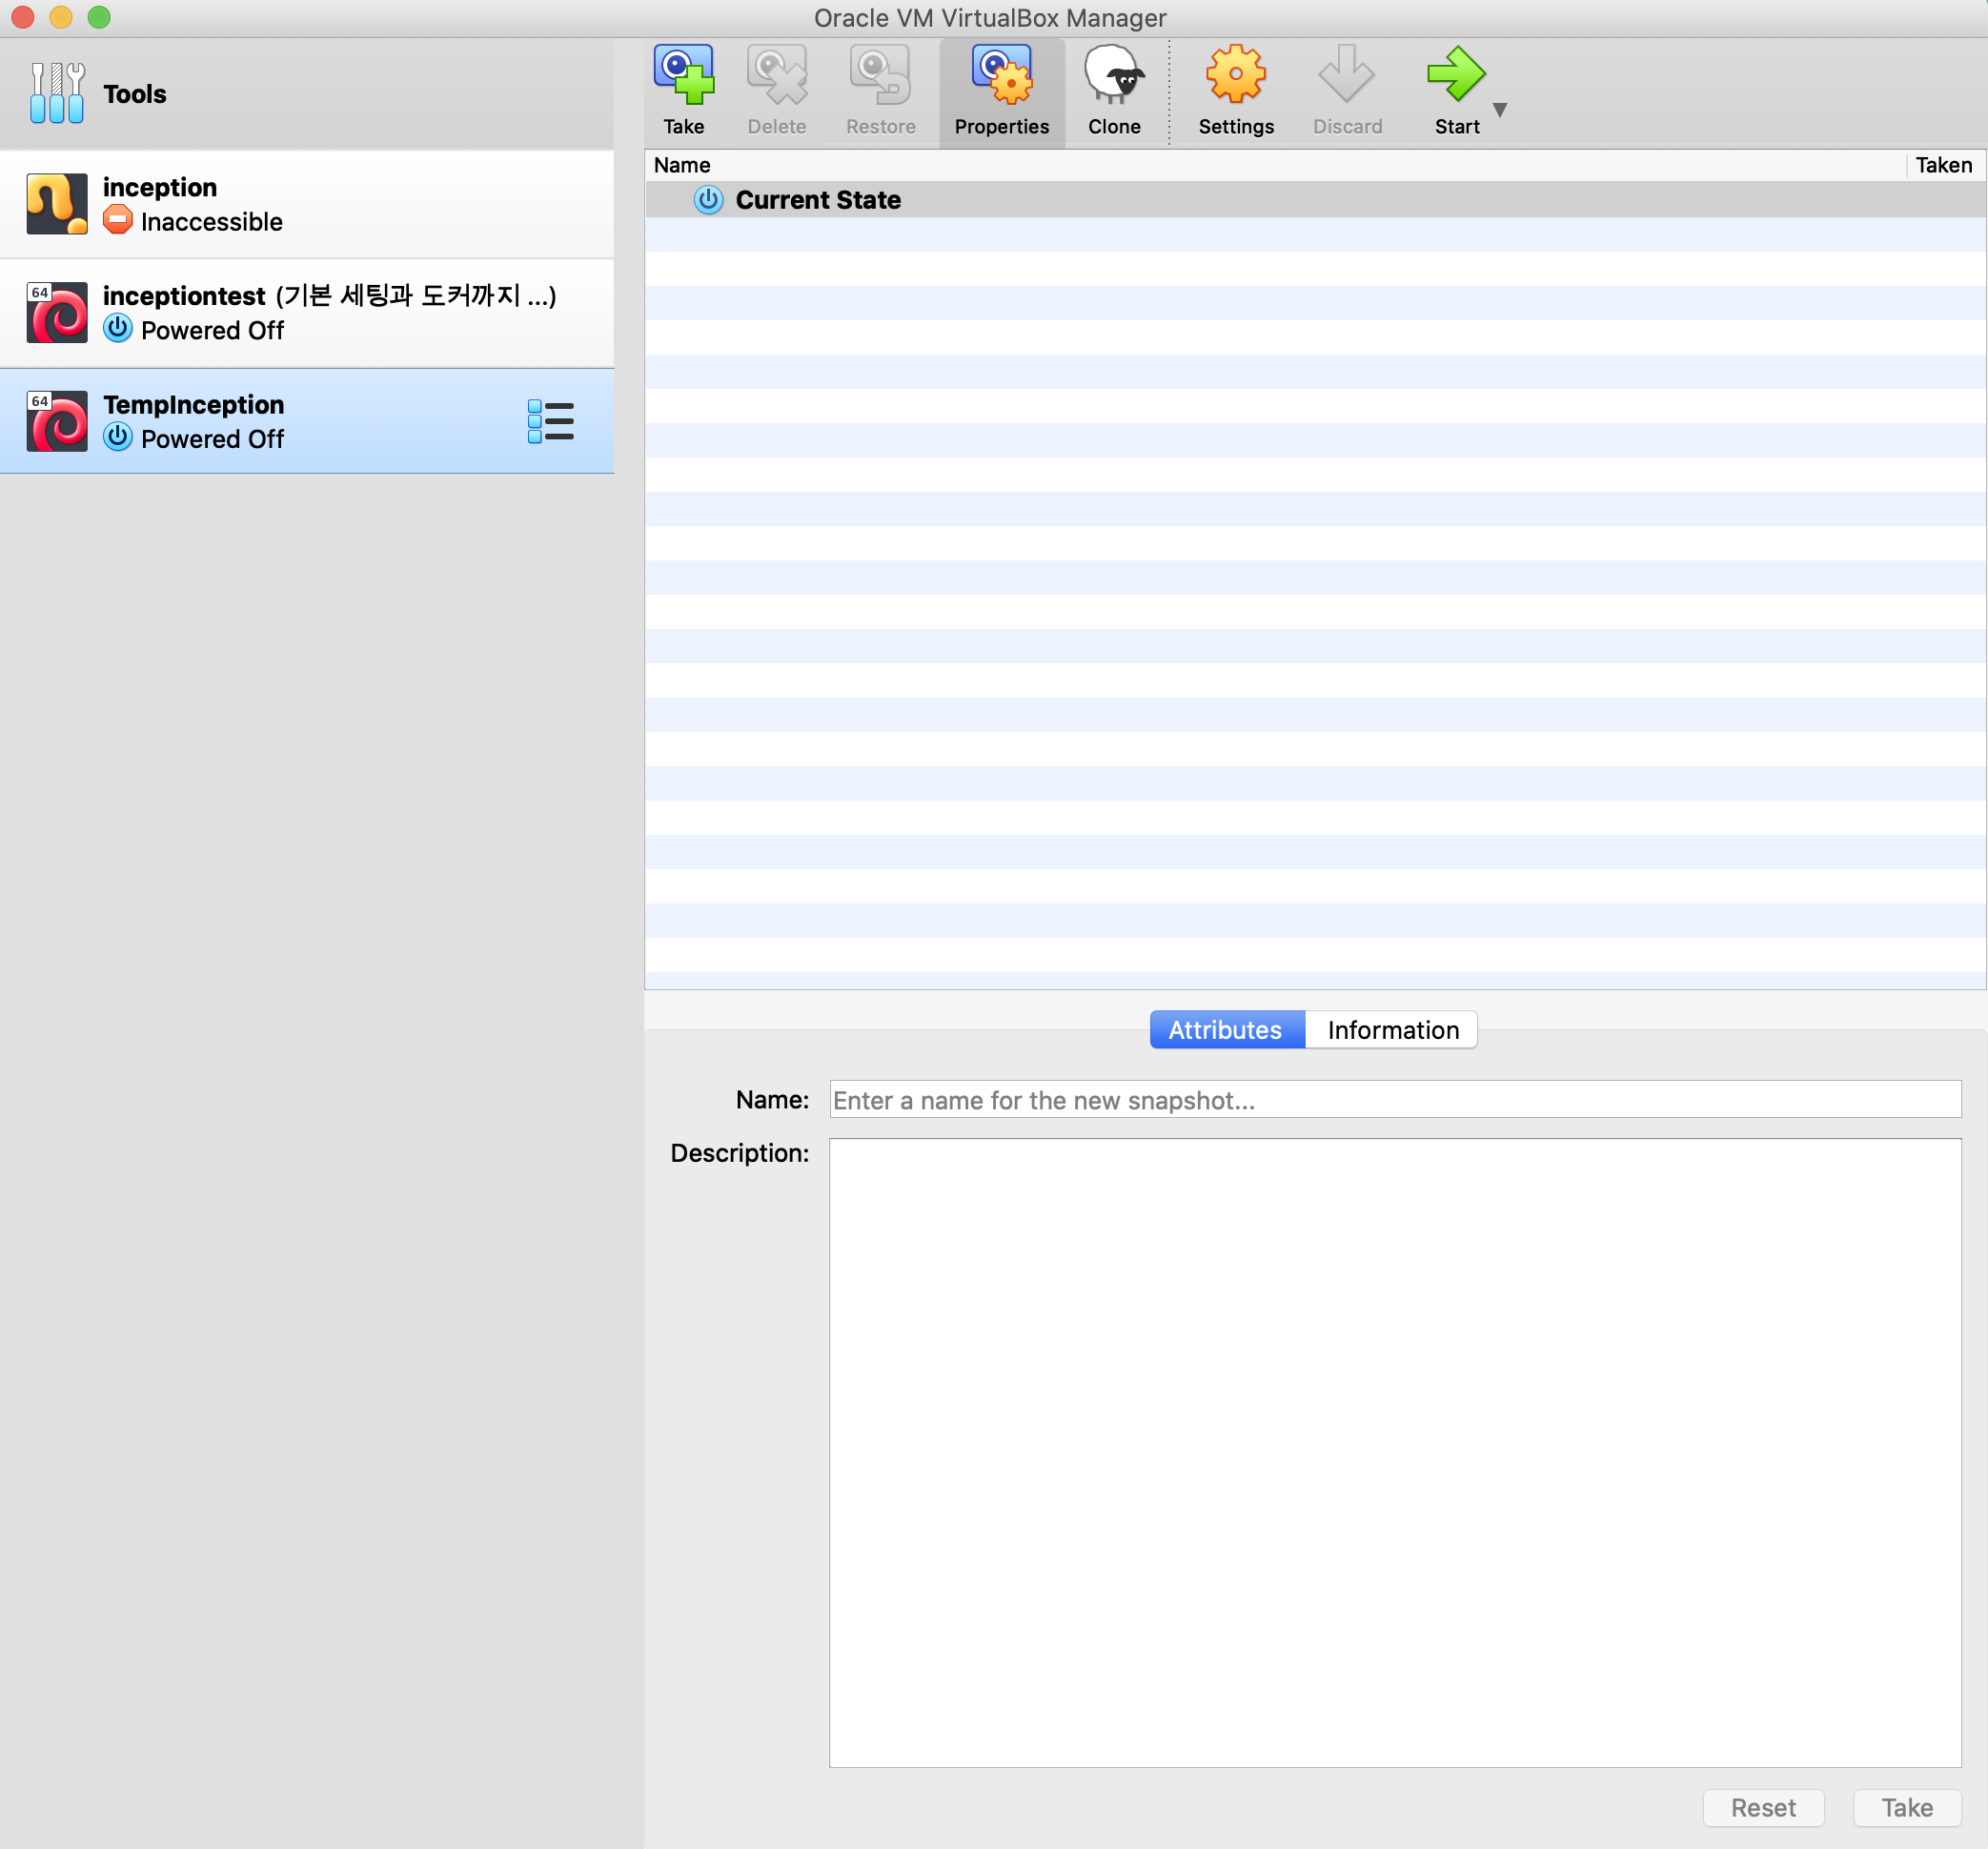Viewport: 1988px width, 1849px height.
Task: Click the Clone sheep icon
Action: click(1114, 75)
